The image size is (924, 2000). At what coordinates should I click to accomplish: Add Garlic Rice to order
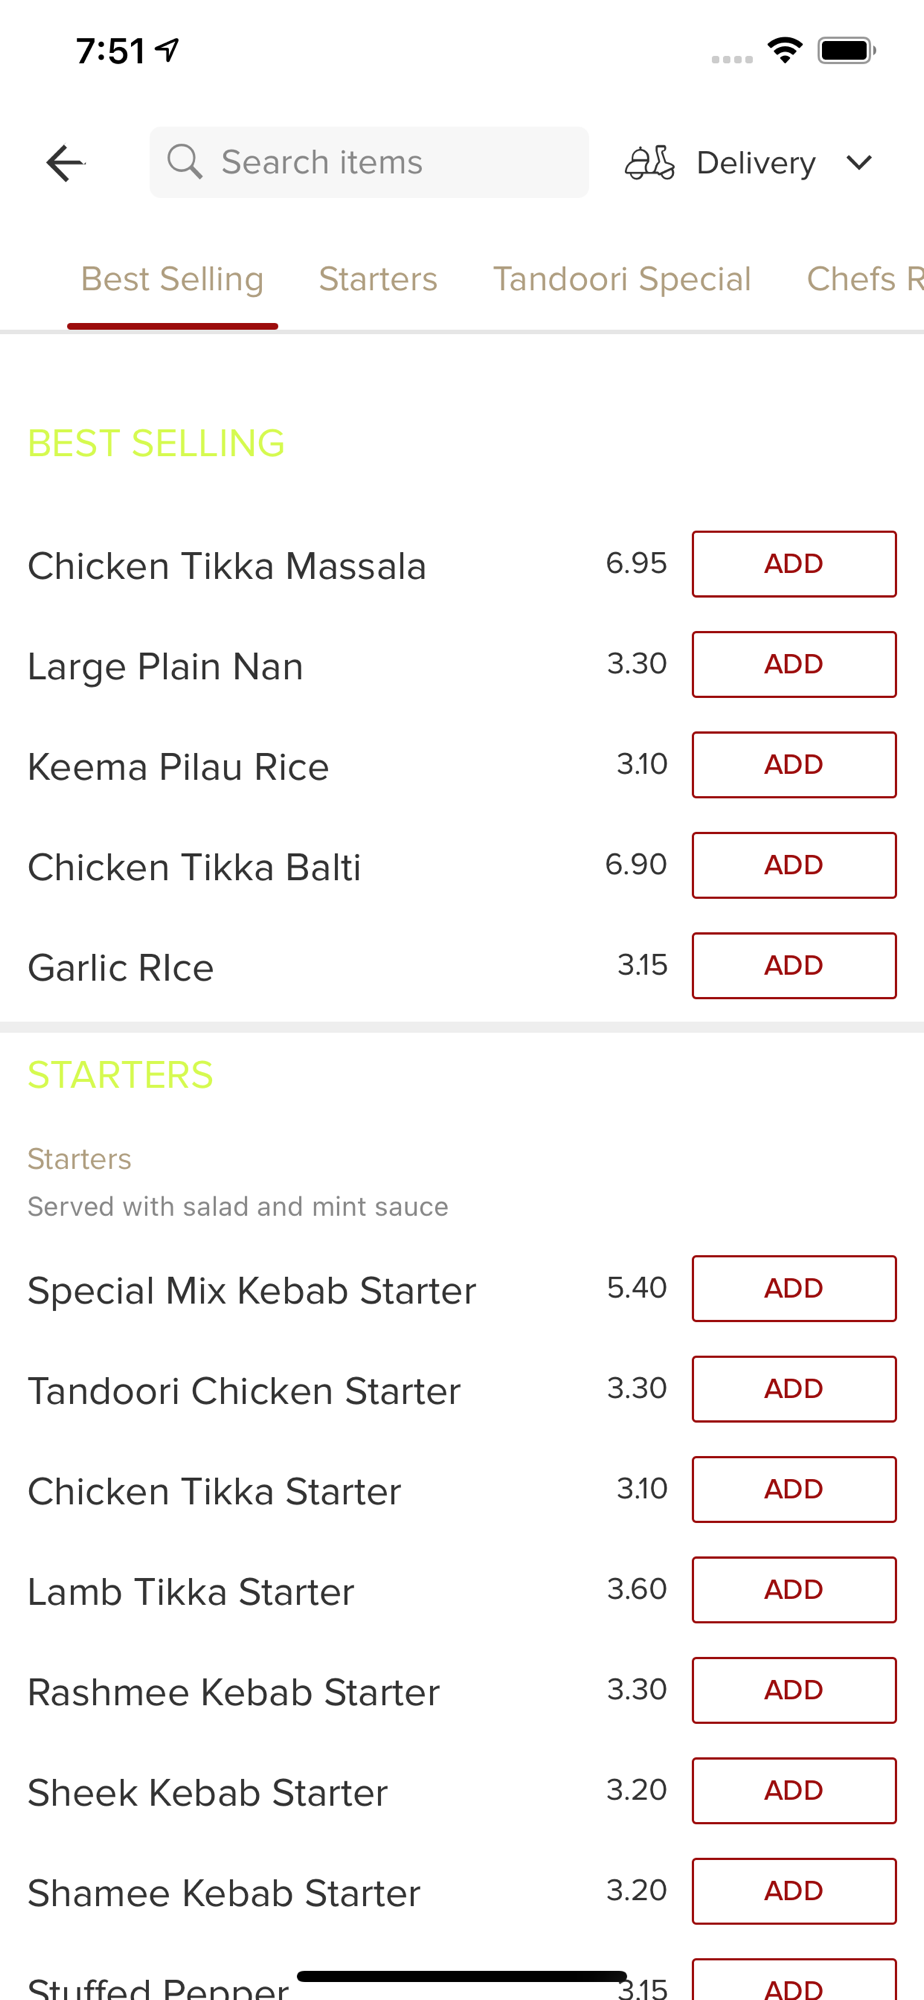tap(794, 966)
